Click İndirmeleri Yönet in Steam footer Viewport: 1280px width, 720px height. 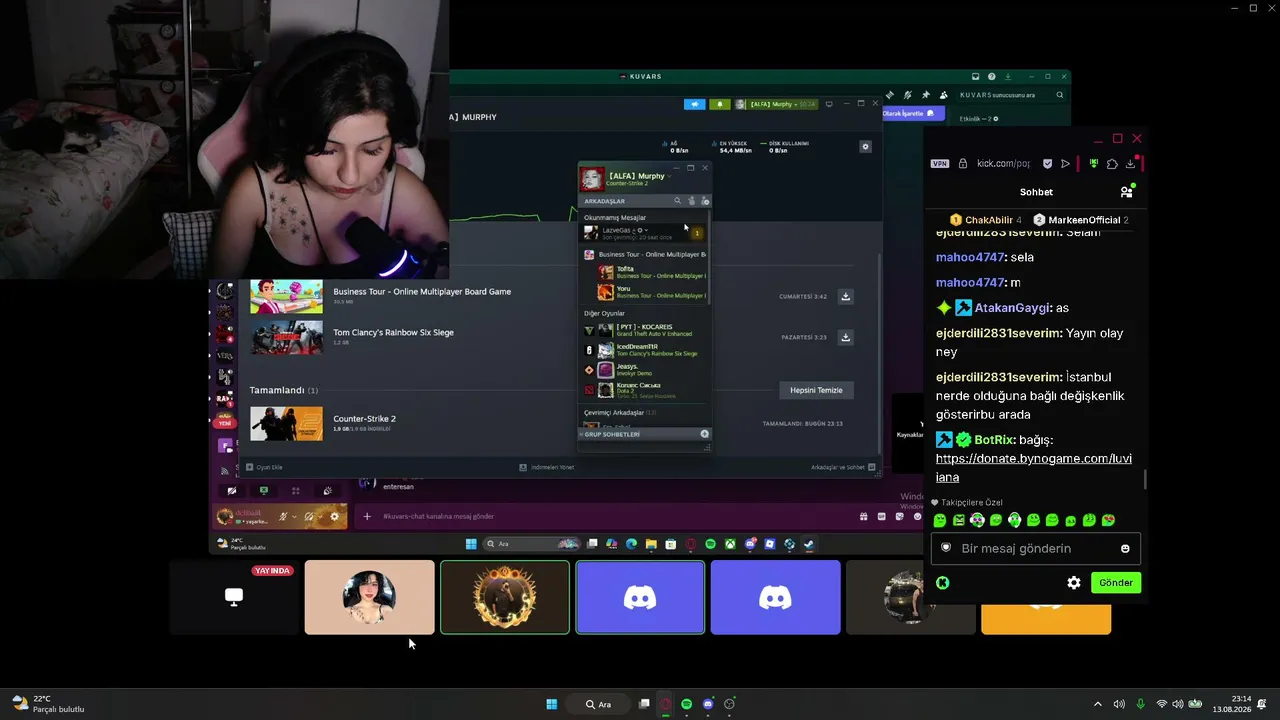tap(546, 467)
